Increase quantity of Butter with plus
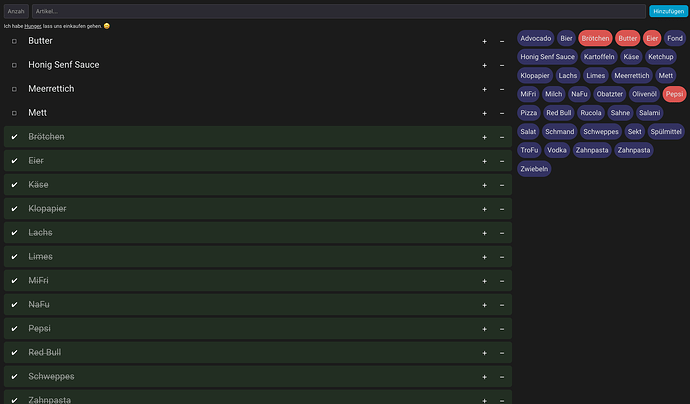 484,41
